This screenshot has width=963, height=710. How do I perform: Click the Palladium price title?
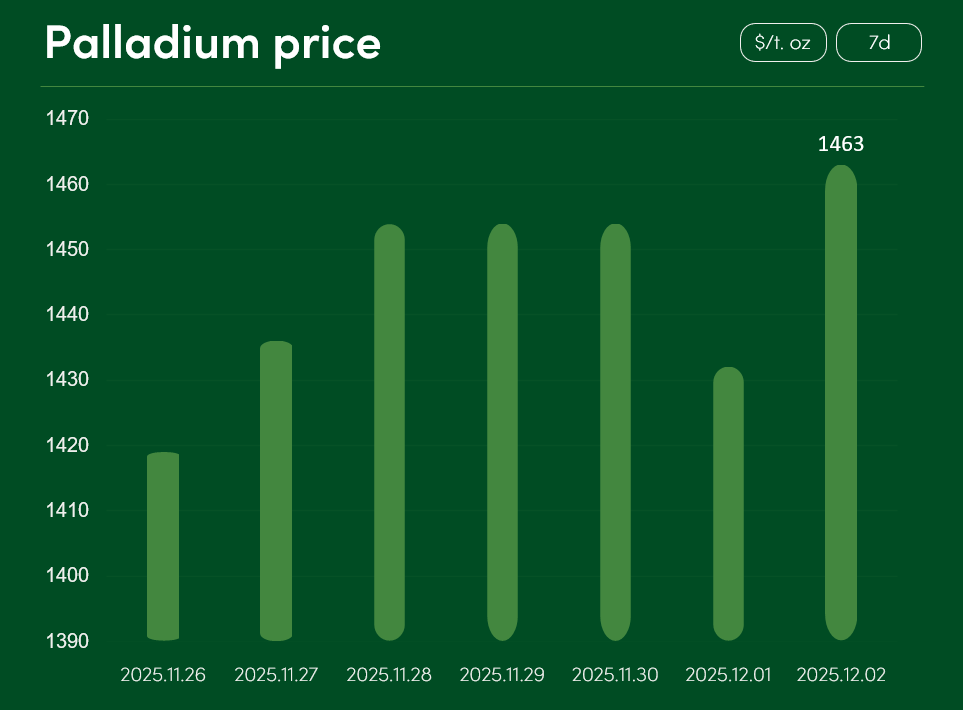(x=213, y=43)
